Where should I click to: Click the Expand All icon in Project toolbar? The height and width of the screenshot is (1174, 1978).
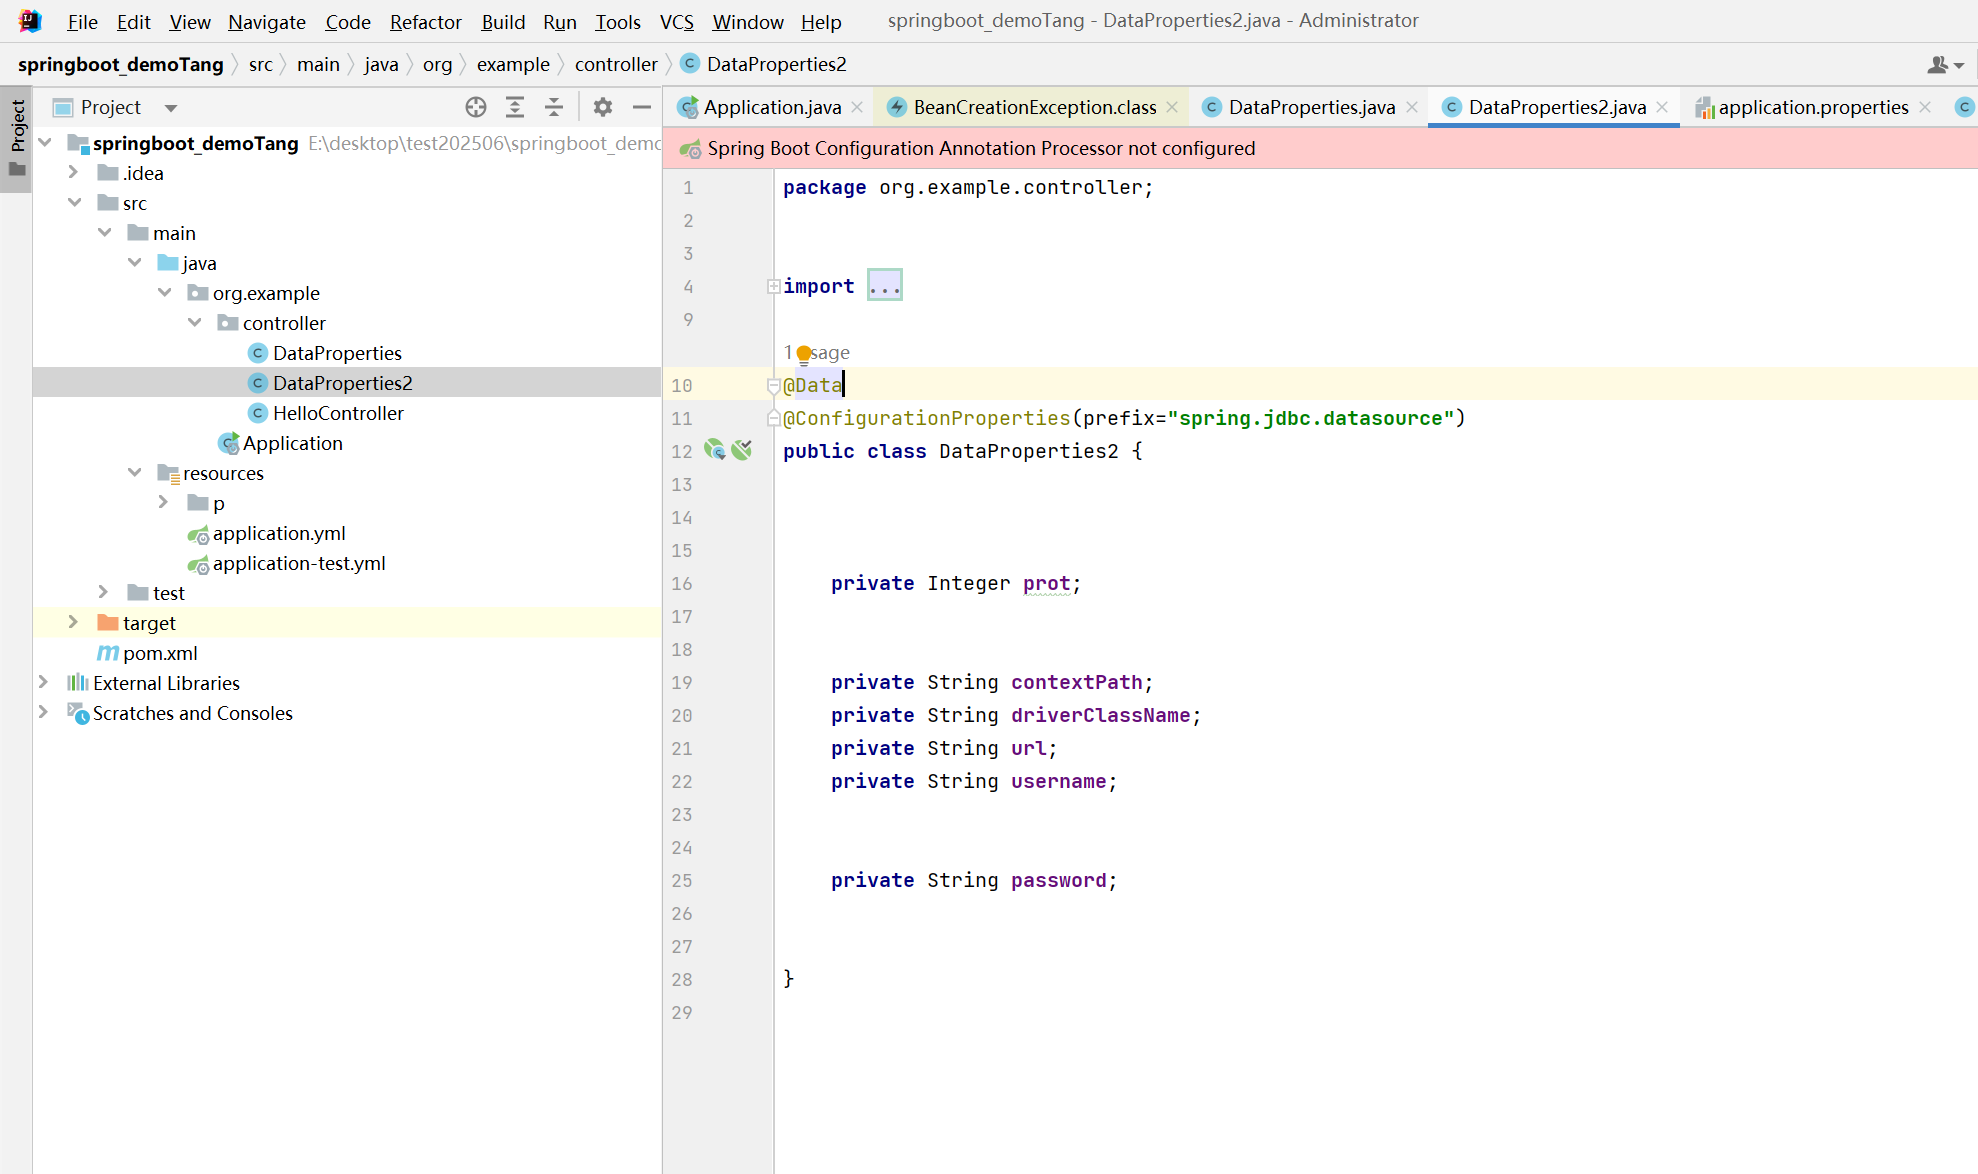[x=514, y=107]
